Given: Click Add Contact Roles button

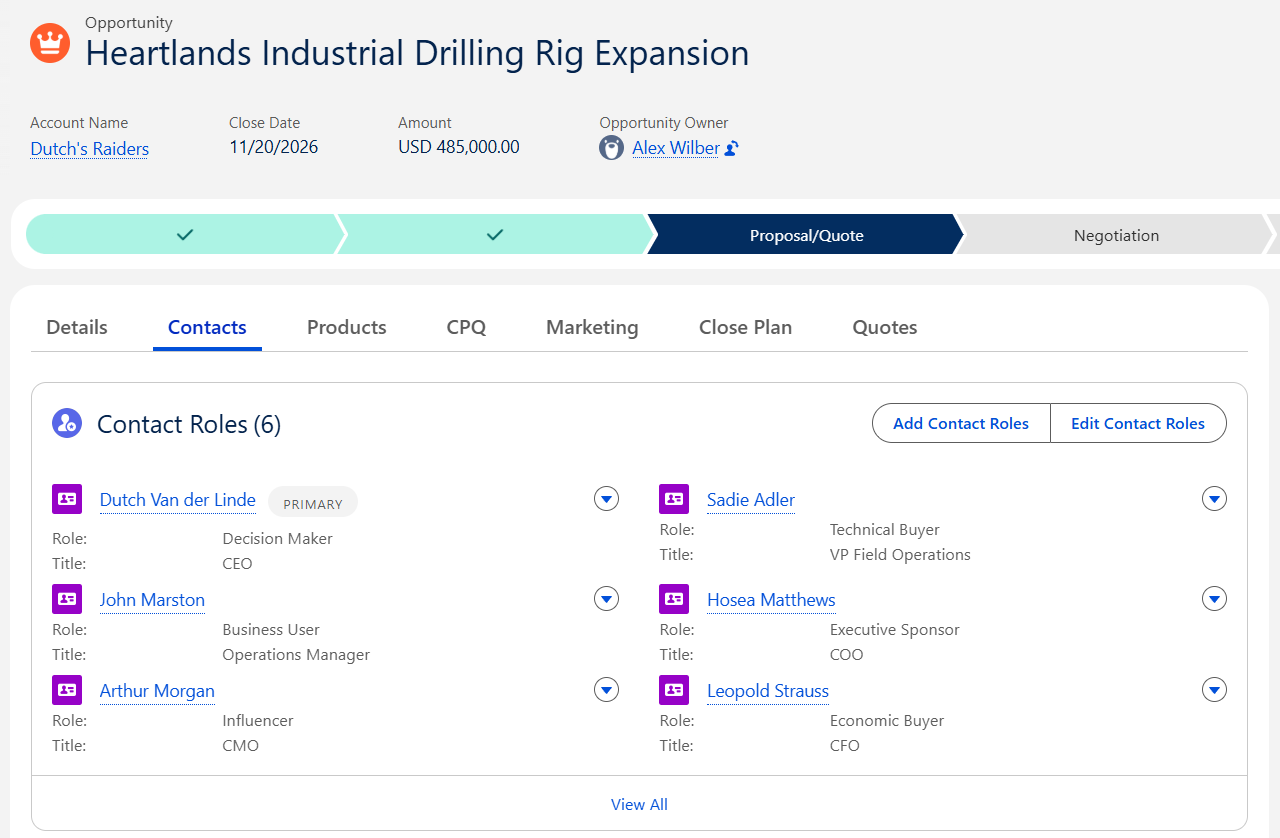Looking at the screenshot, I should (961, 423).
